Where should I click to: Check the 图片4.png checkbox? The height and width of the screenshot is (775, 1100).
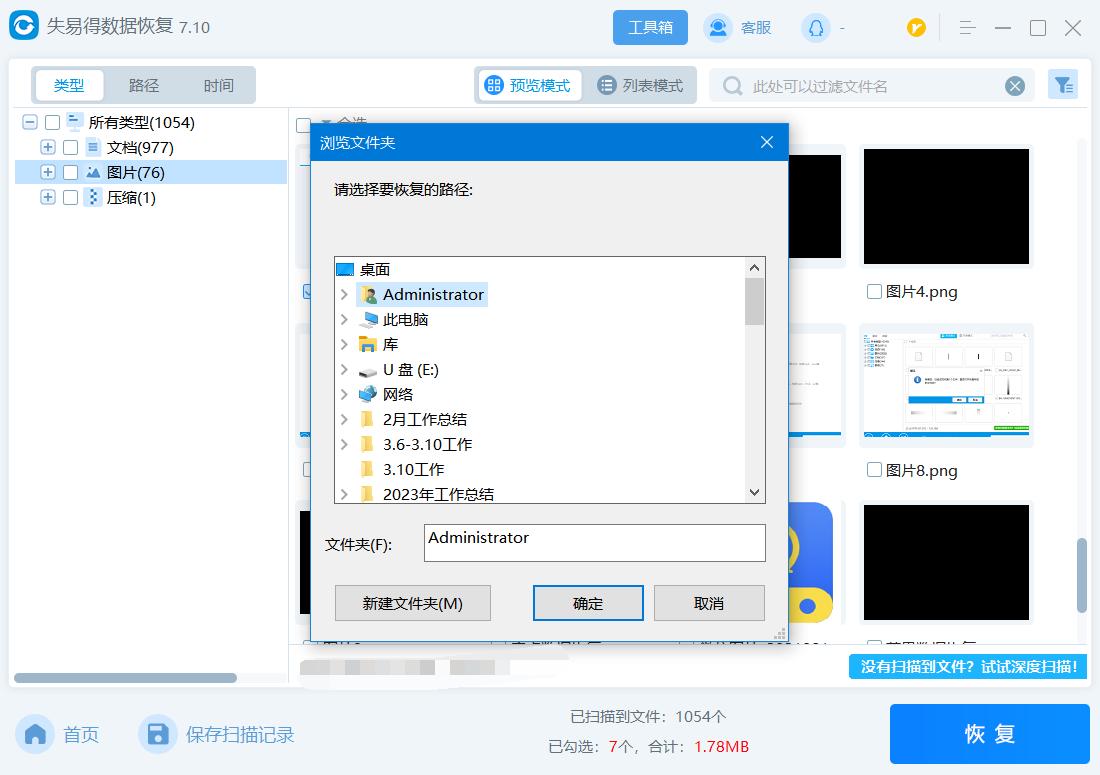point(875,292)
